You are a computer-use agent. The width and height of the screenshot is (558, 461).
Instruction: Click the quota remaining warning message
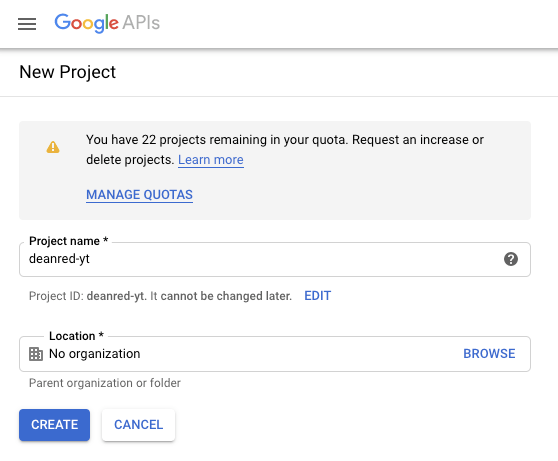tap(285, 150)
